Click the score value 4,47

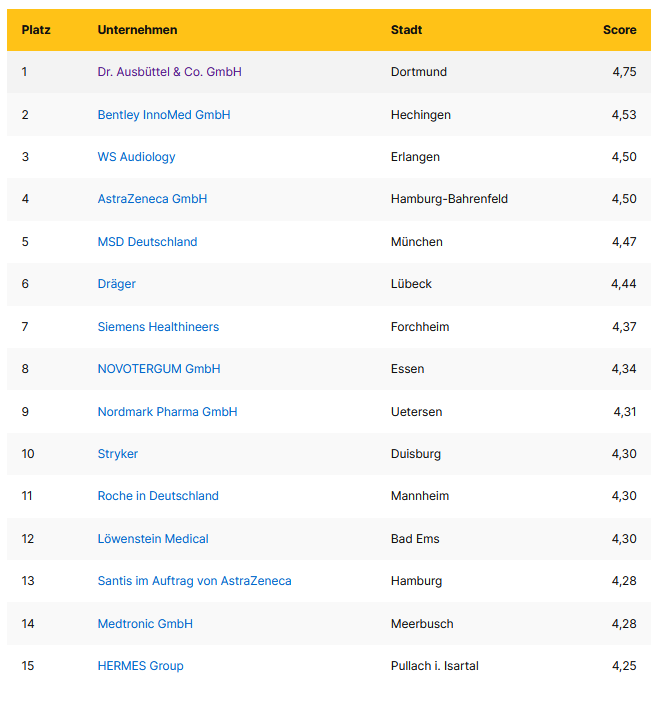pos(624,242)
